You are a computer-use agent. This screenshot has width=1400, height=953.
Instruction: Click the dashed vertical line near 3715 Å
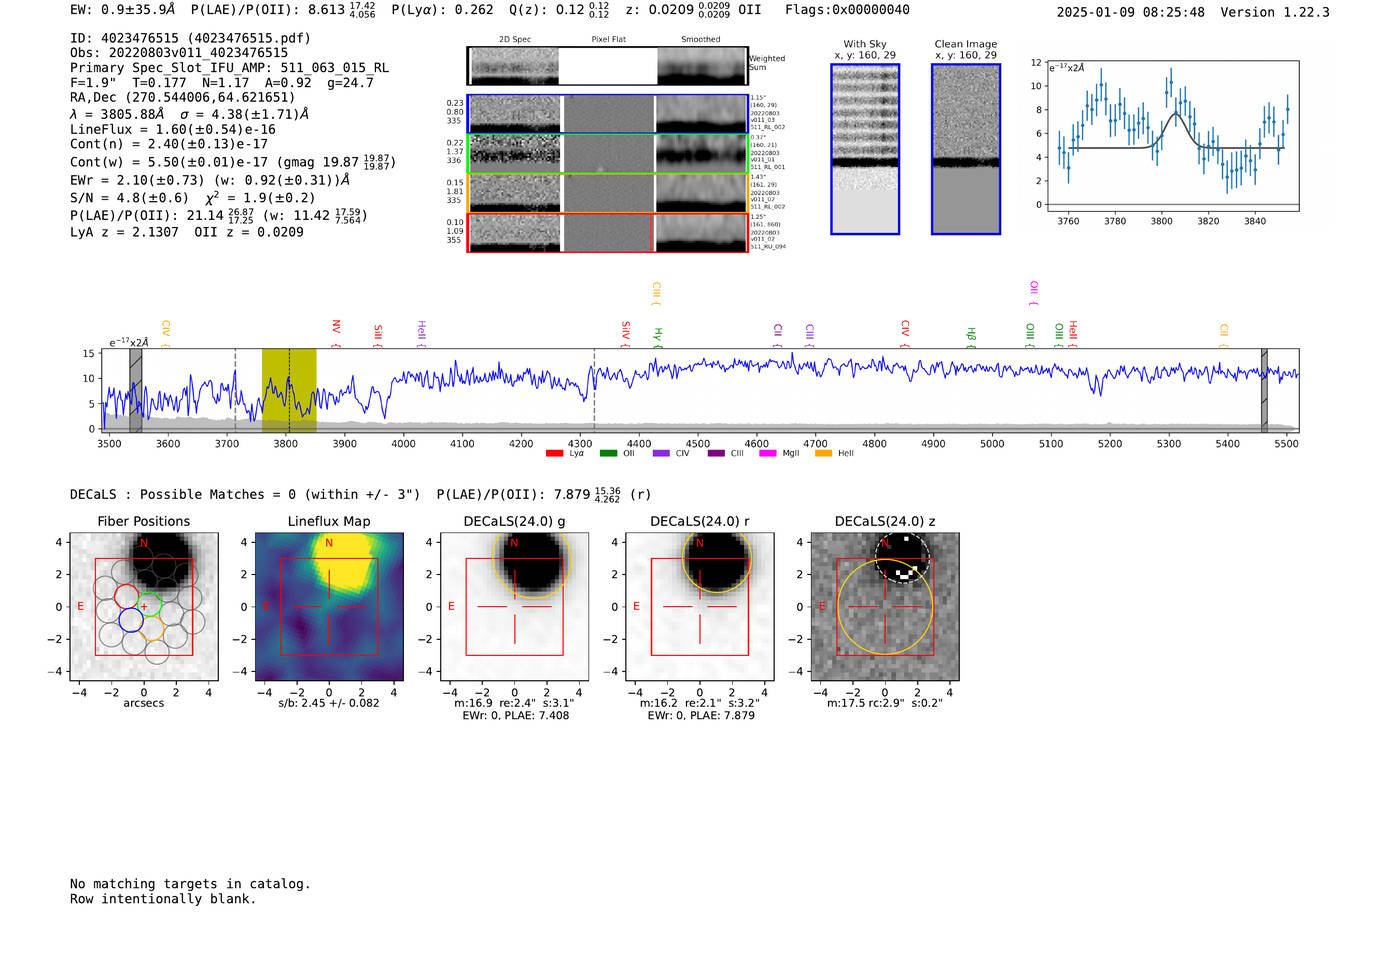[x=235, y=391]
